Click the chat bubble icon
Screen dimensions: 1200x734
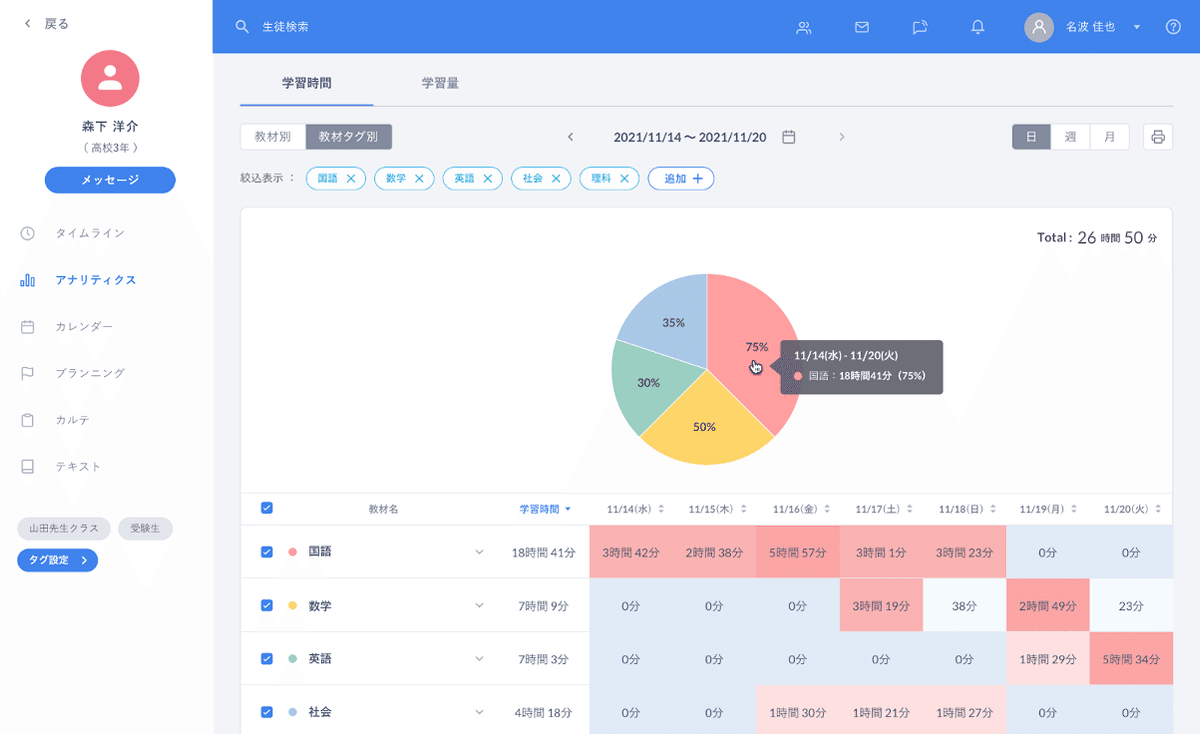pyautogui.click(x=919, y=28)
